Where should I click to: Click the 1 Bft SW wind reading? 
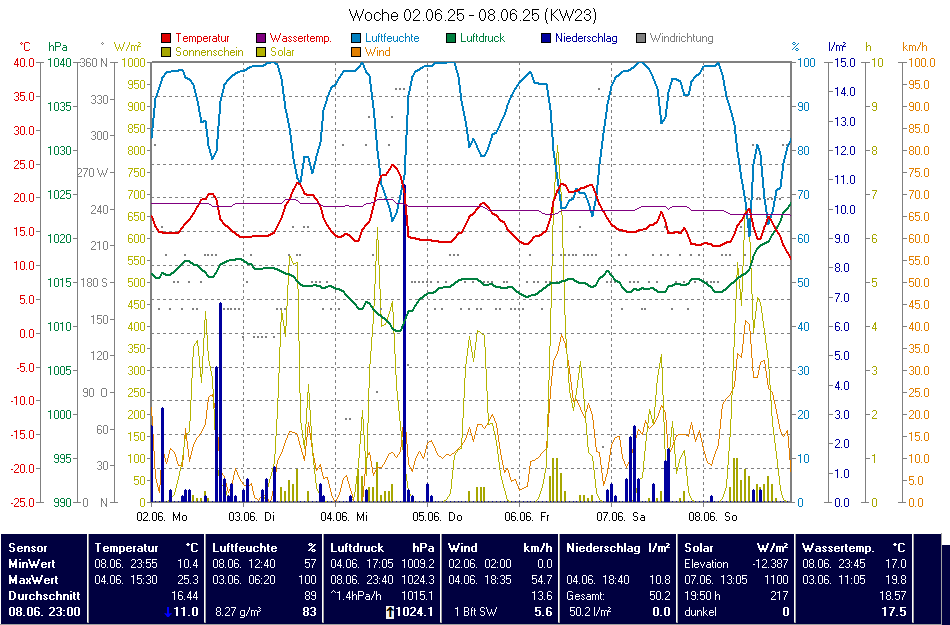coord(476,612)
